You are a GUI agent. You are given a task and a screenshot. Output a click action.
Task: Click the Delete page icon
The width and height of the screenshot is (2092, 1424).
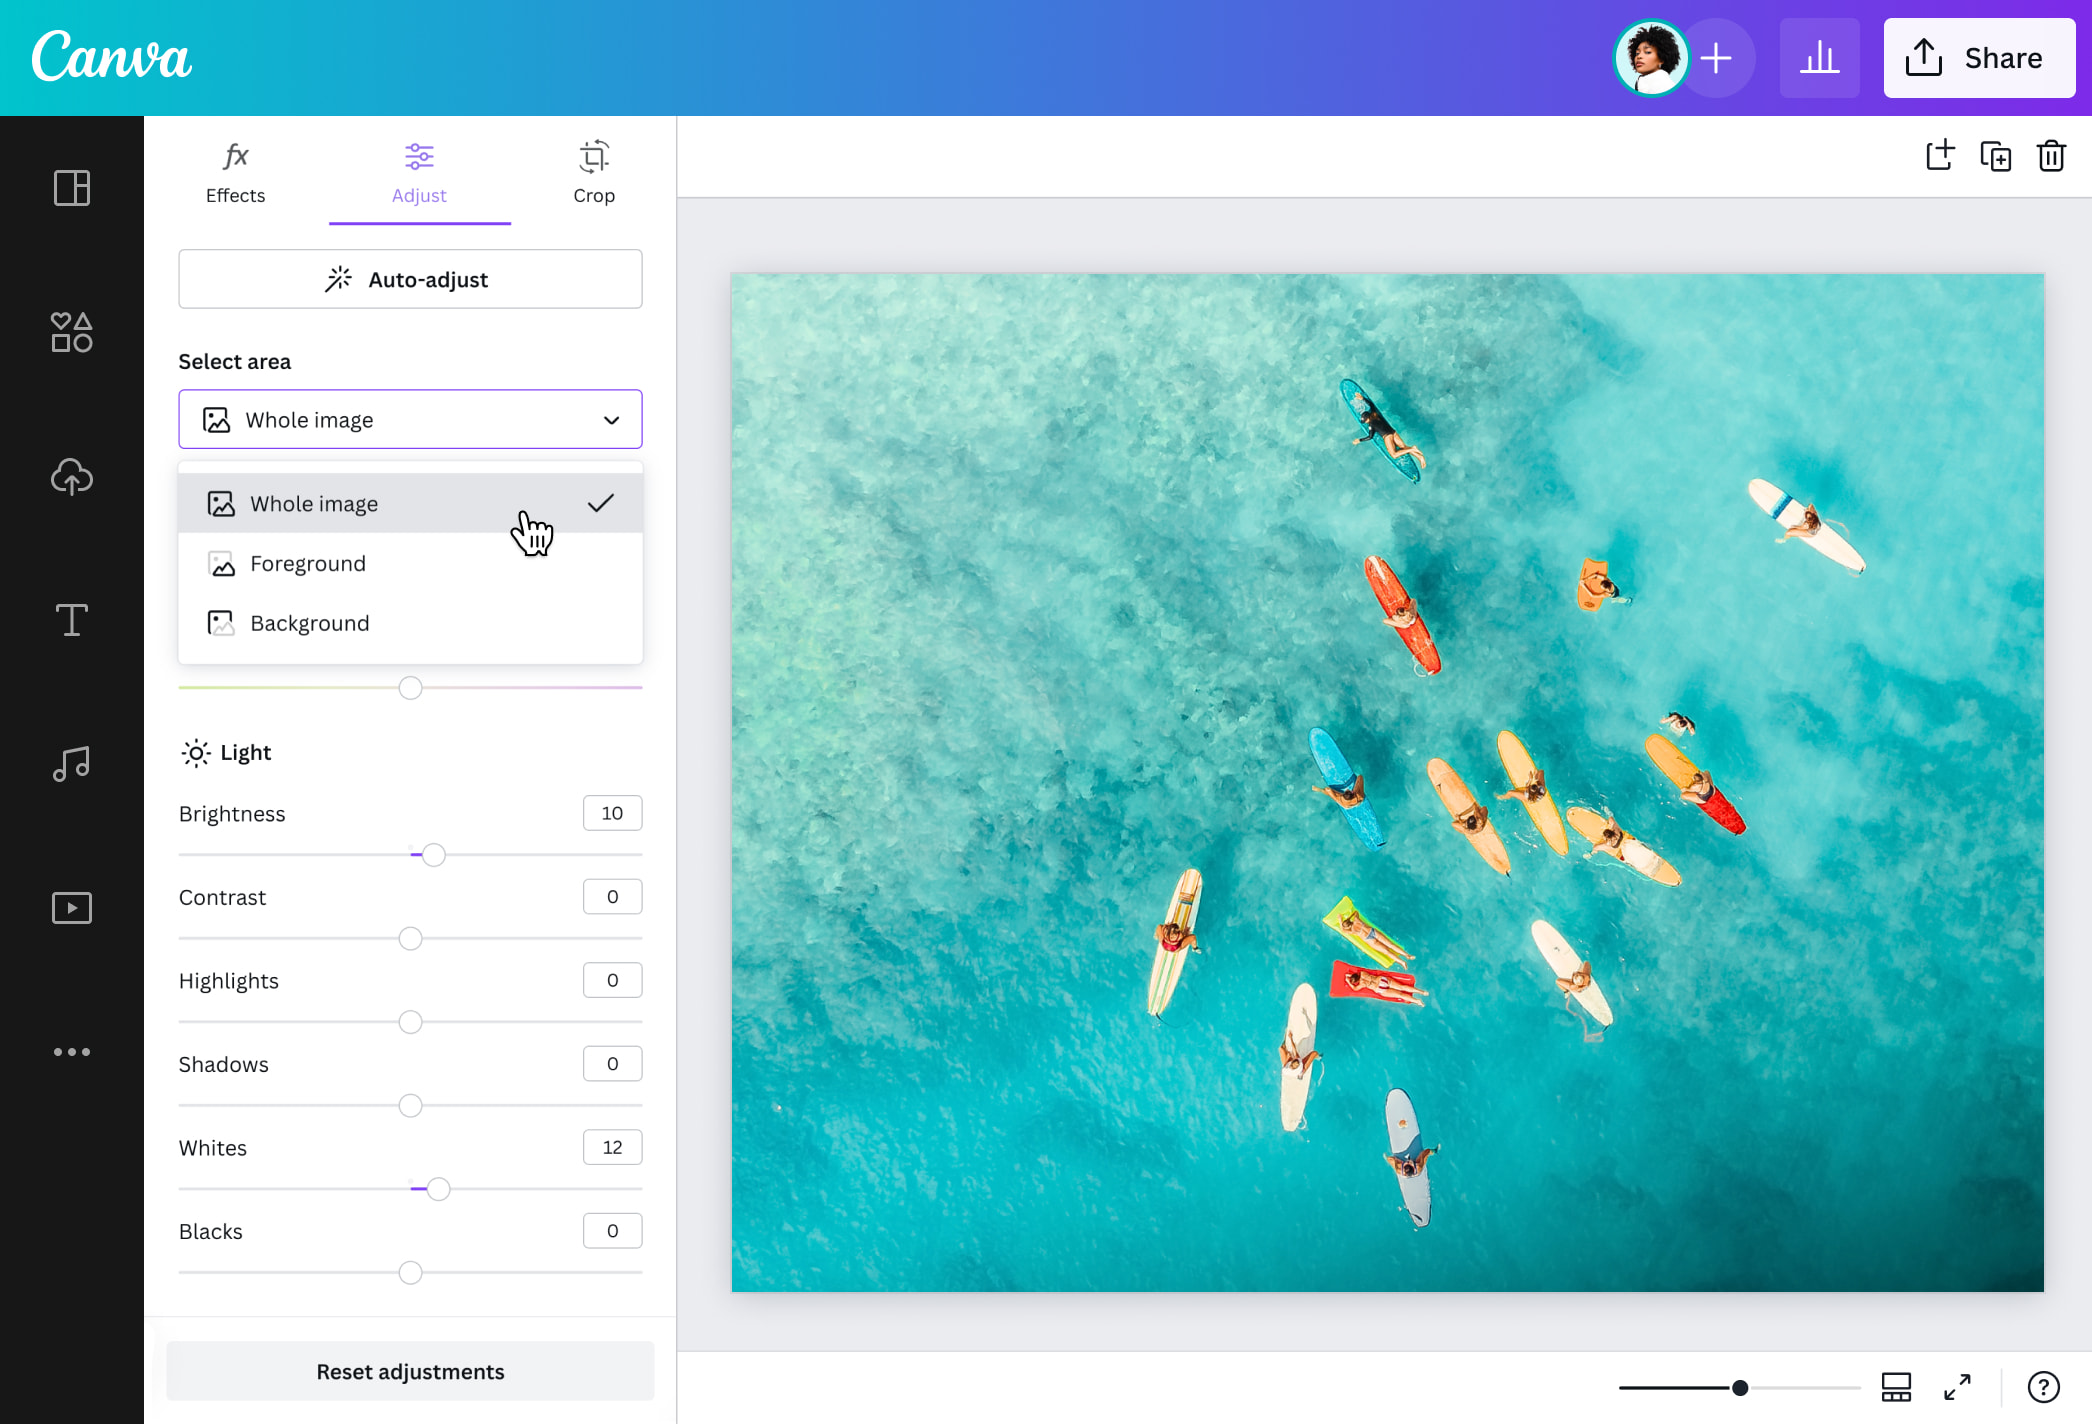[2051, 156]
